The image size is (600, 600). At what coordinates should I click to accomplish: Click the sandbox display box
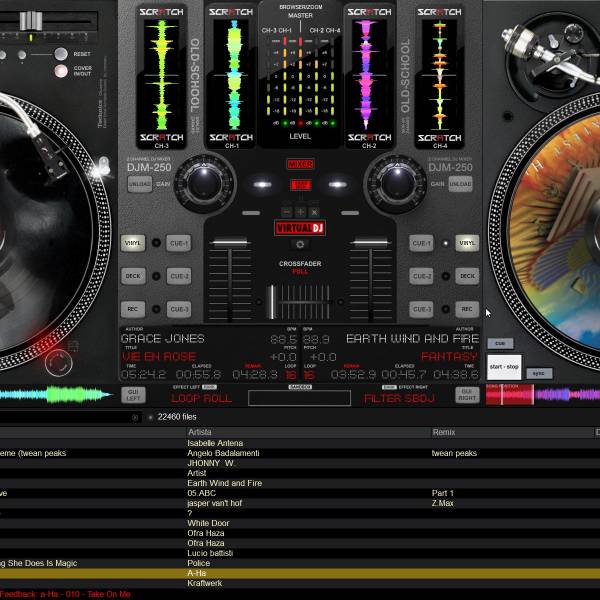coord(300,398)
